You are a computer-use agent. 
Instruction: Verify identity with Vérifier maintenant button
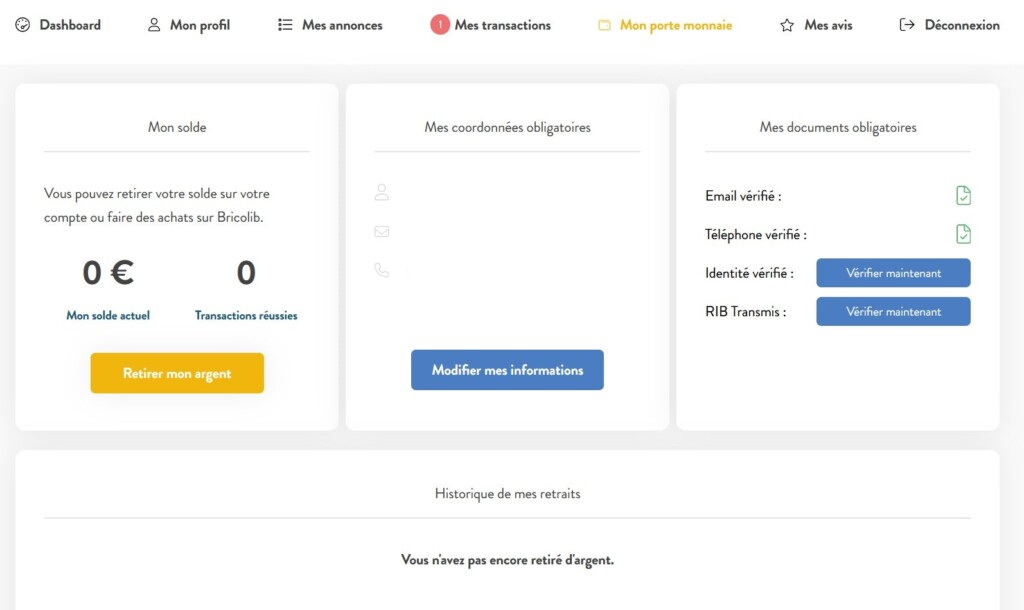click(893, 273)
